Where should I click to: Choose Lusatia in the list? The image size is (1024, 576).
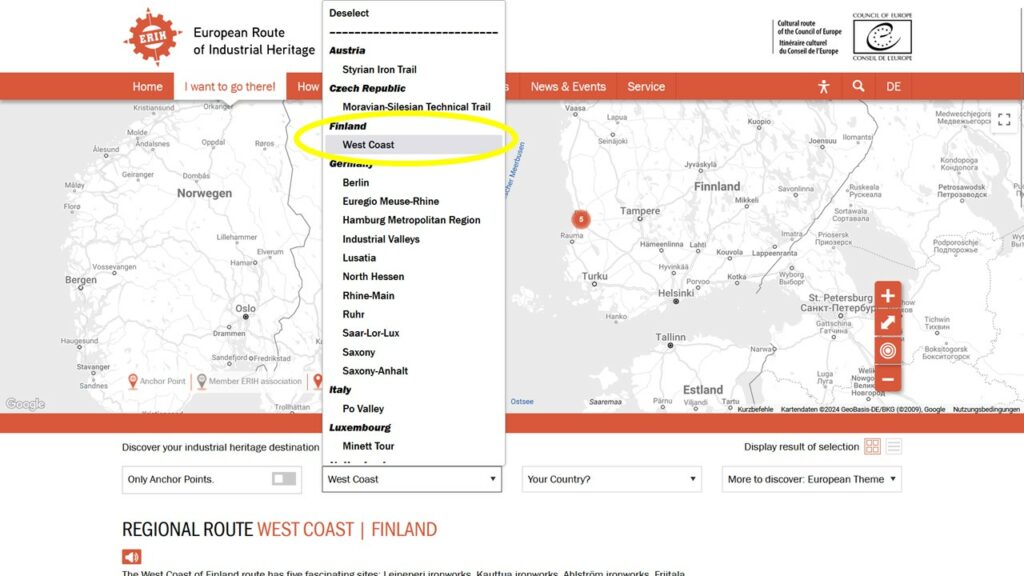(359, 258)
